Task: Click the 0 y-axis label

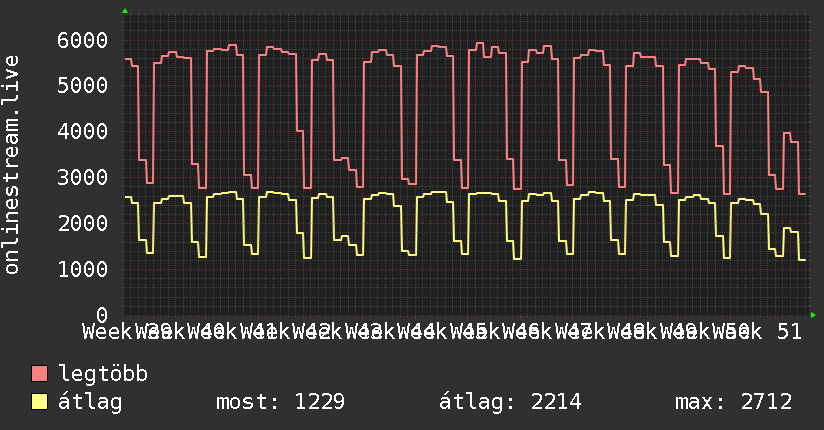Action: click(102, 315)
